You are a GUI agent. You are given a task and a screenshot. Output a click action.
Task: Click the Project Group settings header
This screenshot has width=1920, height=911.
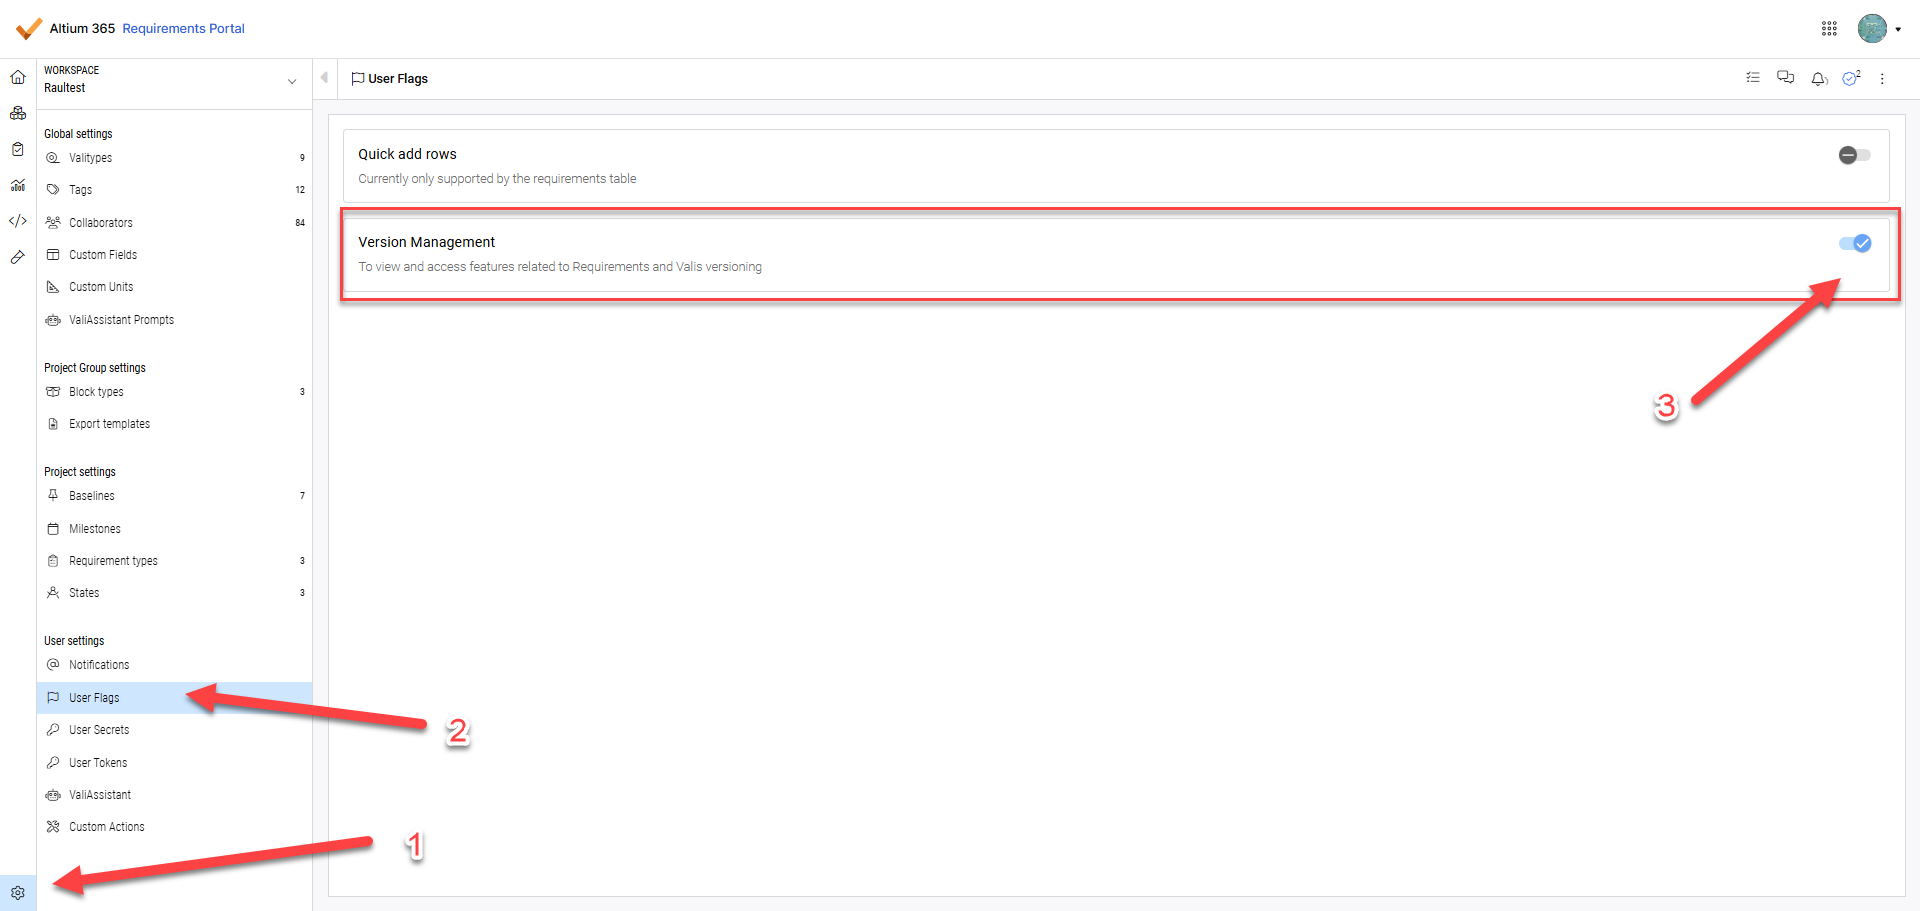click(95, 368)
